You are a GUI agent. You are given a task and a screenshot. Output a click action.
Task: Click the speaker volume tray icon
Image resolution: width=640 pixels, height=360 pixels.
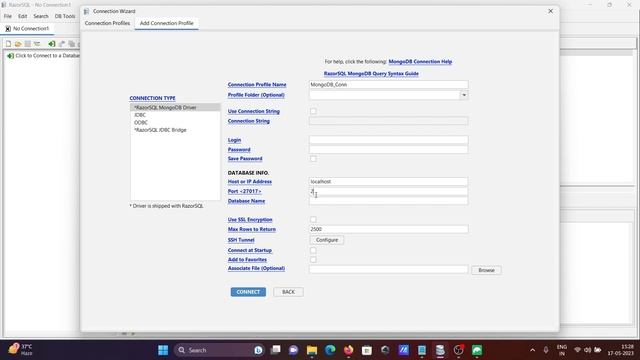click(x=587, y=350)
